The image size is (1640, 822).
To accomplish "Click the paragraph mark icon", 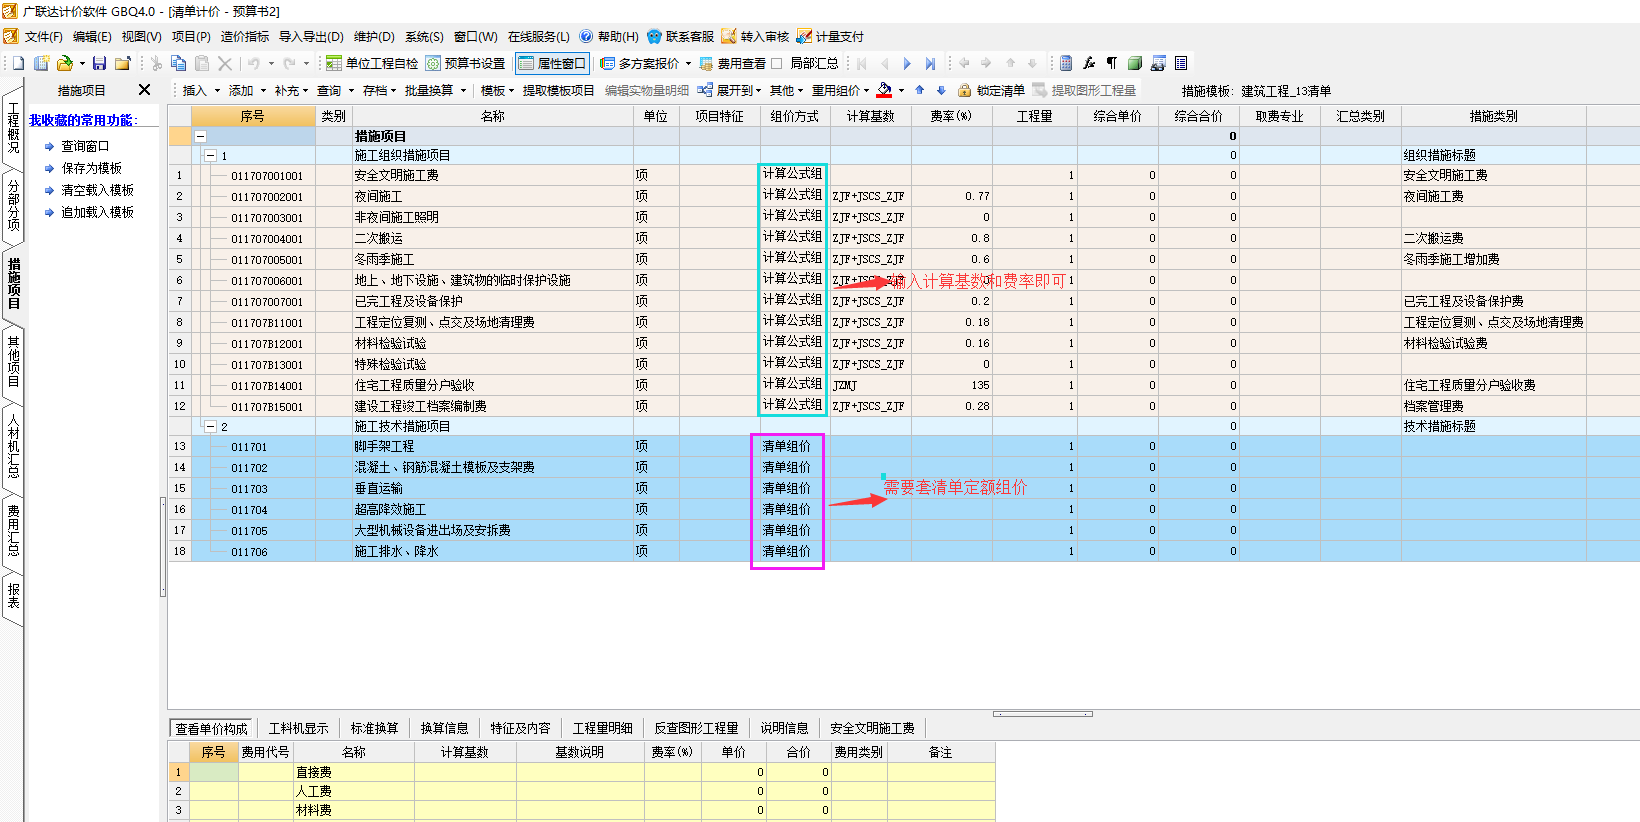I will (x=1112, y=63).
